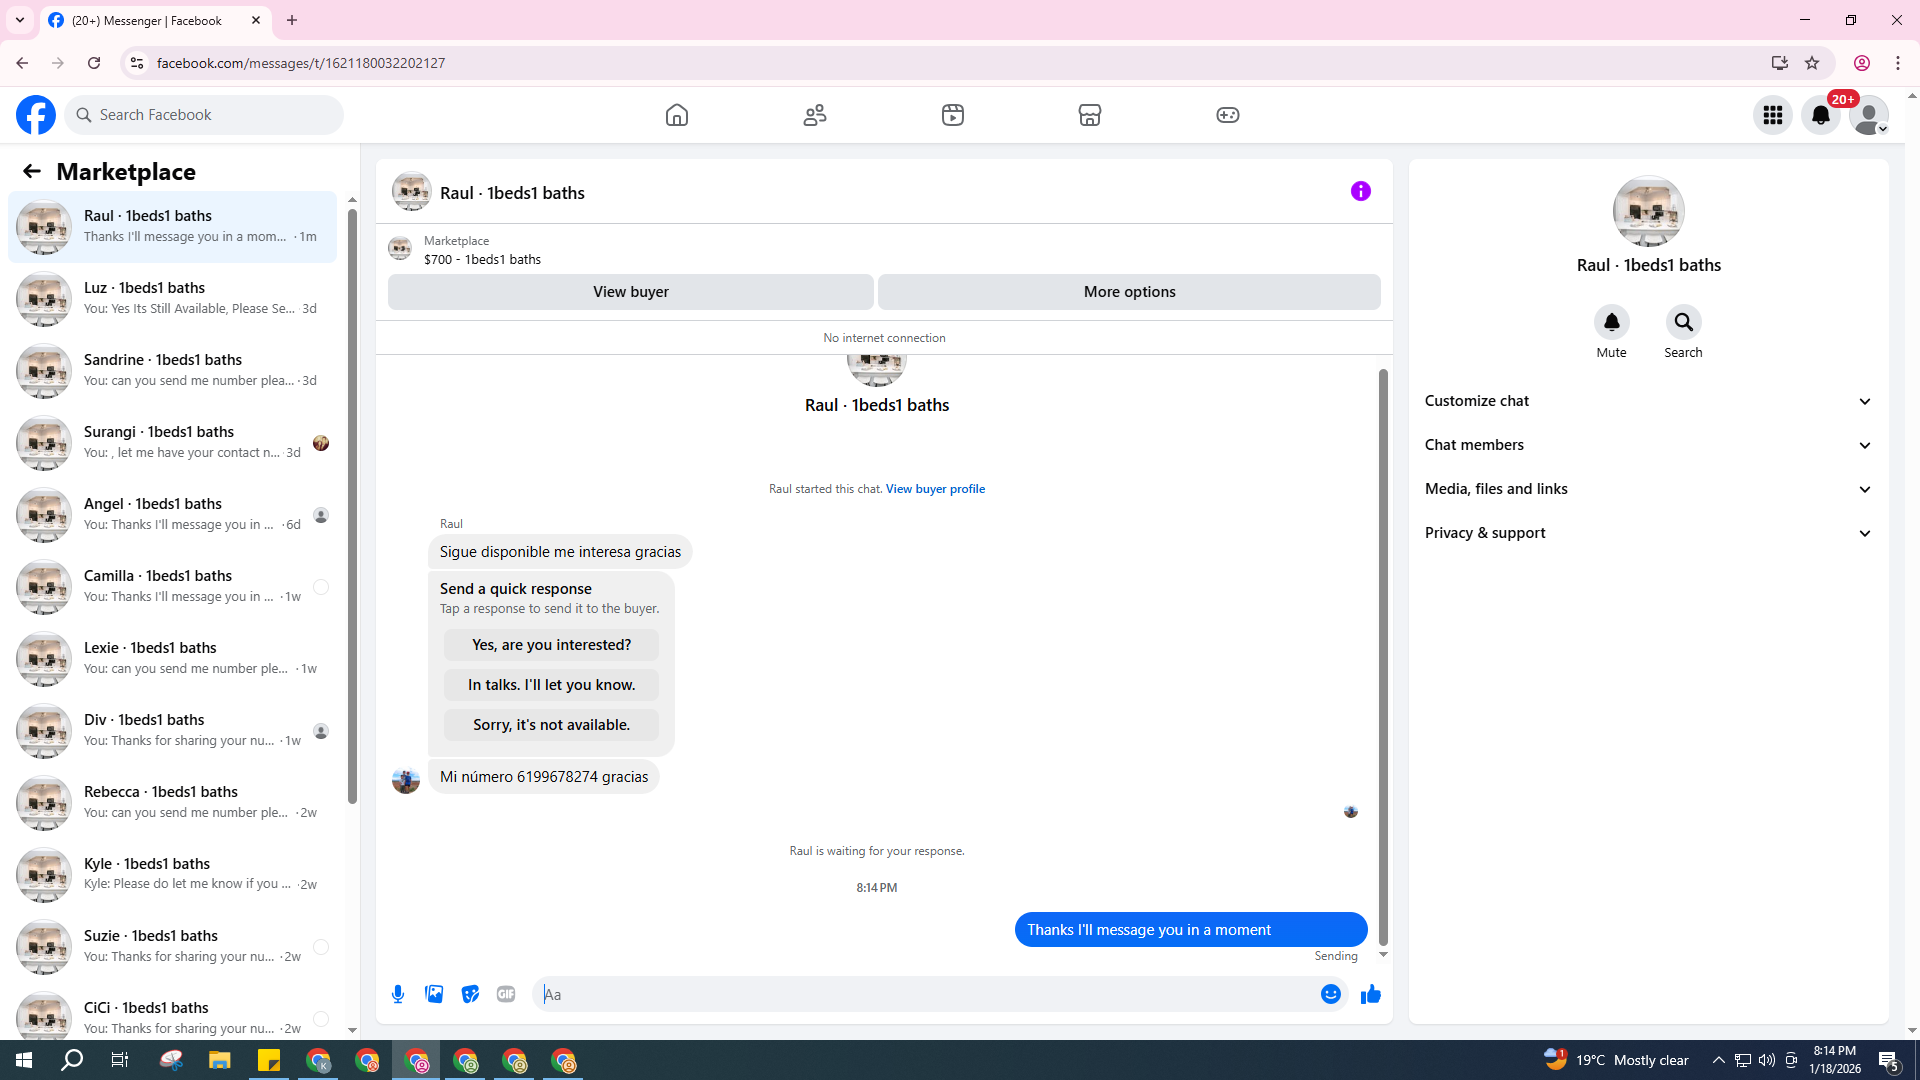Expand Media, files and links section
This screenshot has width=1920, height=1080.
coord(1647,489)
